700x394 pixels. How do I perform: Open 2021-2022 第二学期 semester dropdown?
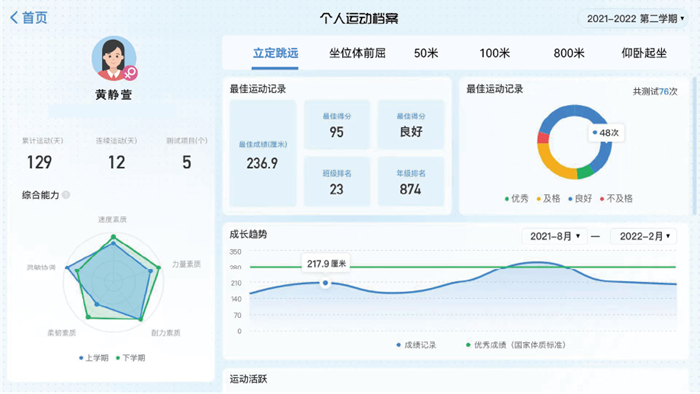[633, 19]
